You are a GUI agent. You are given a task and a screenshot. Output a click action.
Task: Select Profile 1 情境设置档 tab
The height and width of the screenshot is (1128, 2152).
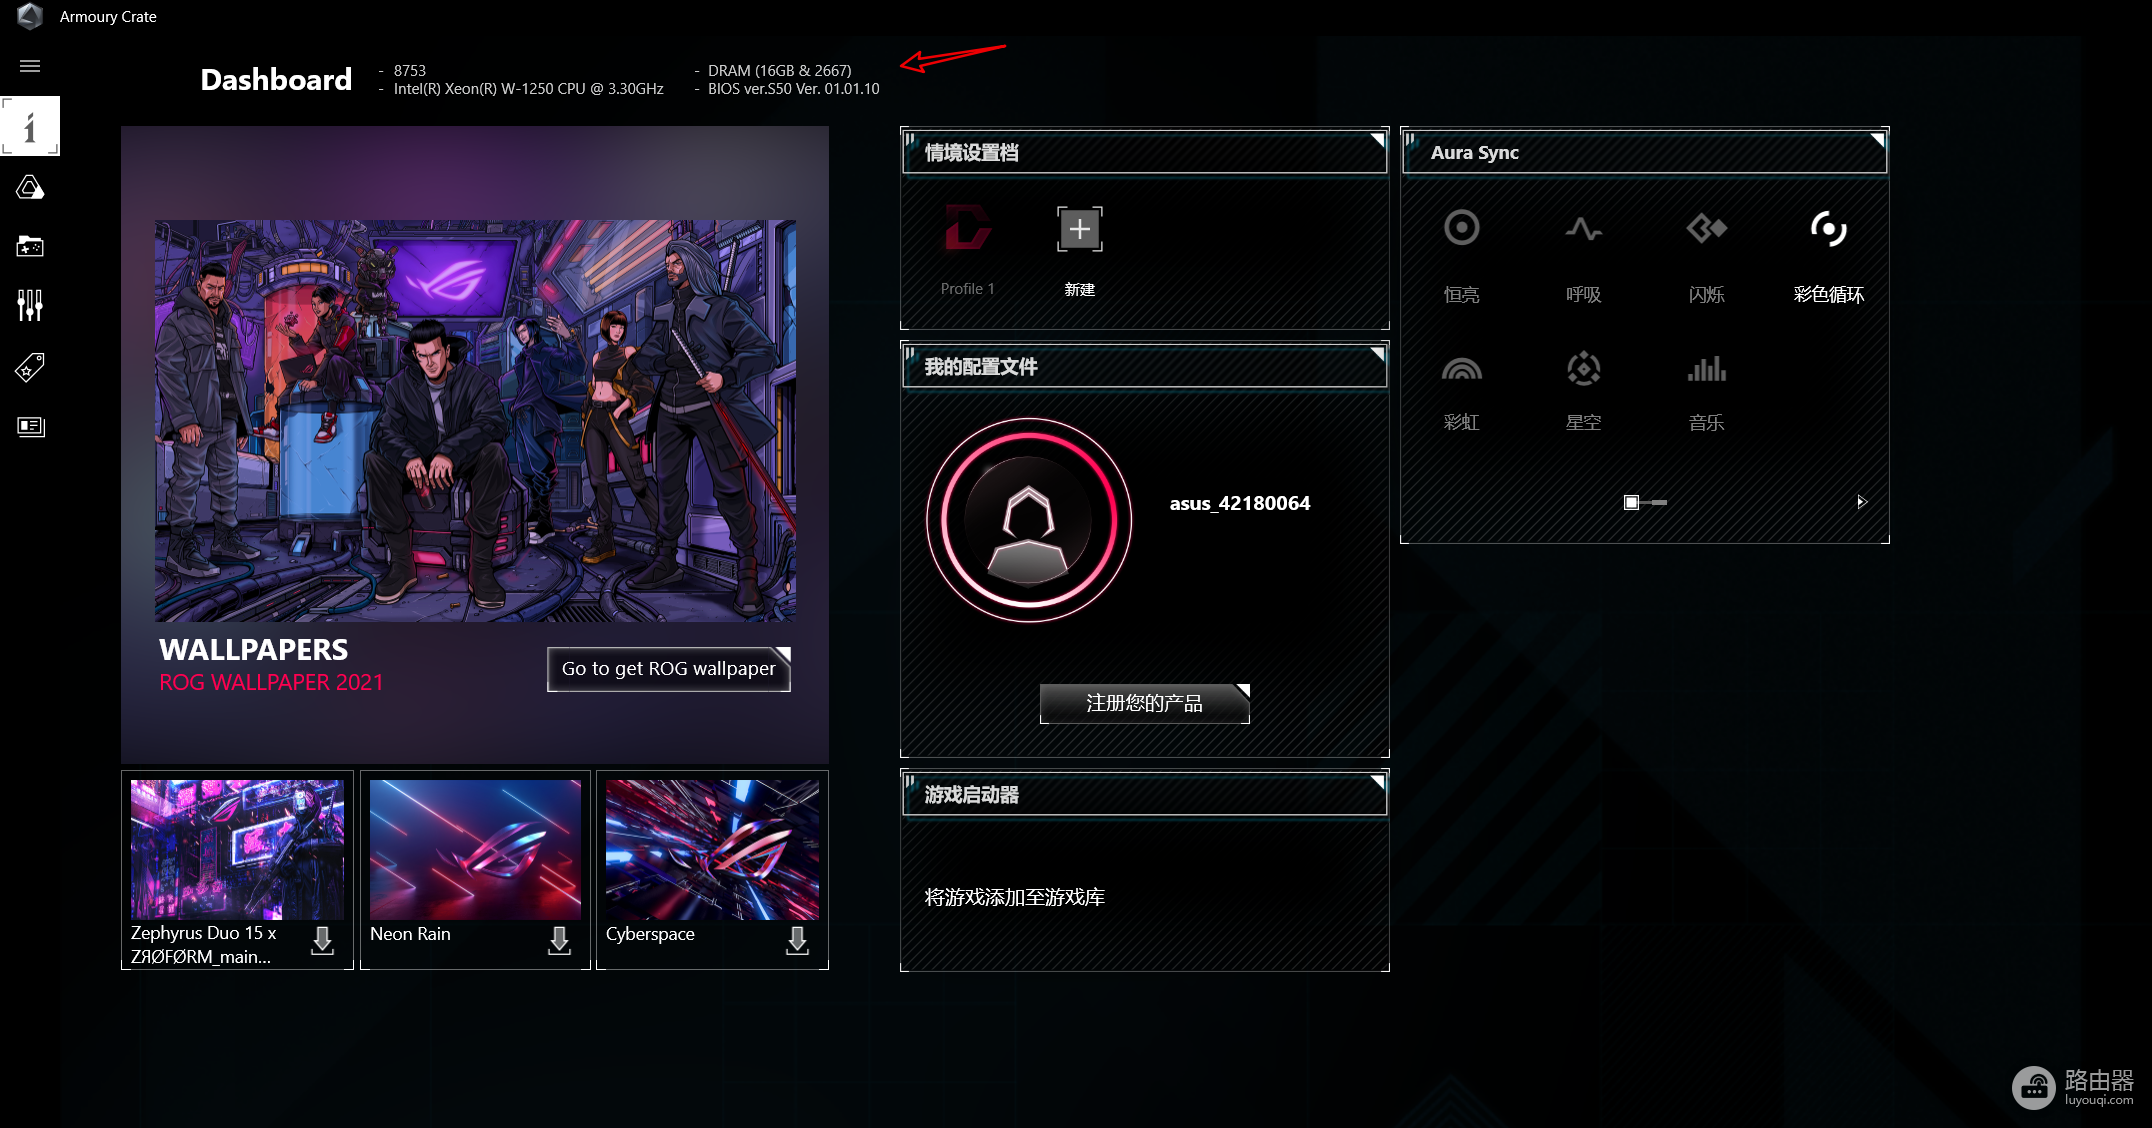tap(965, 248)
